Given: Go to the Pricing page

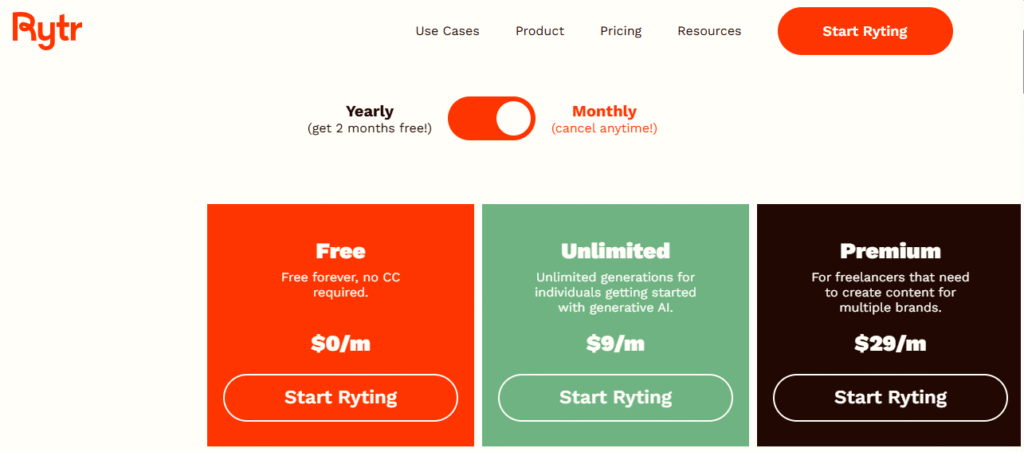Looking at the screenshot, I should pyautogui.click(x=620, y=31).
